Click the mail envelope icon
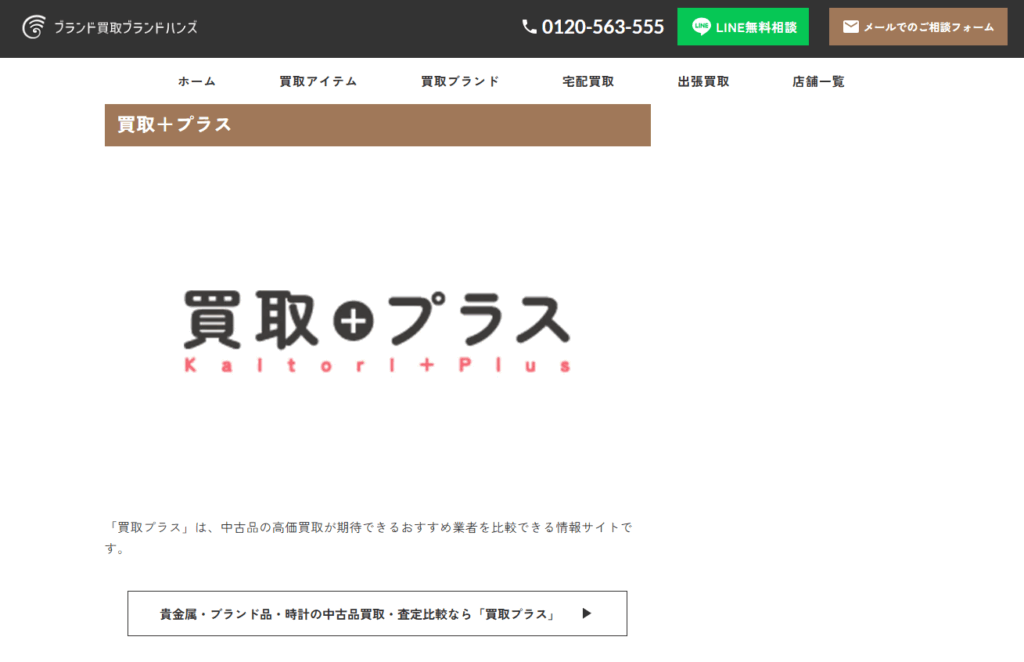 850,27
